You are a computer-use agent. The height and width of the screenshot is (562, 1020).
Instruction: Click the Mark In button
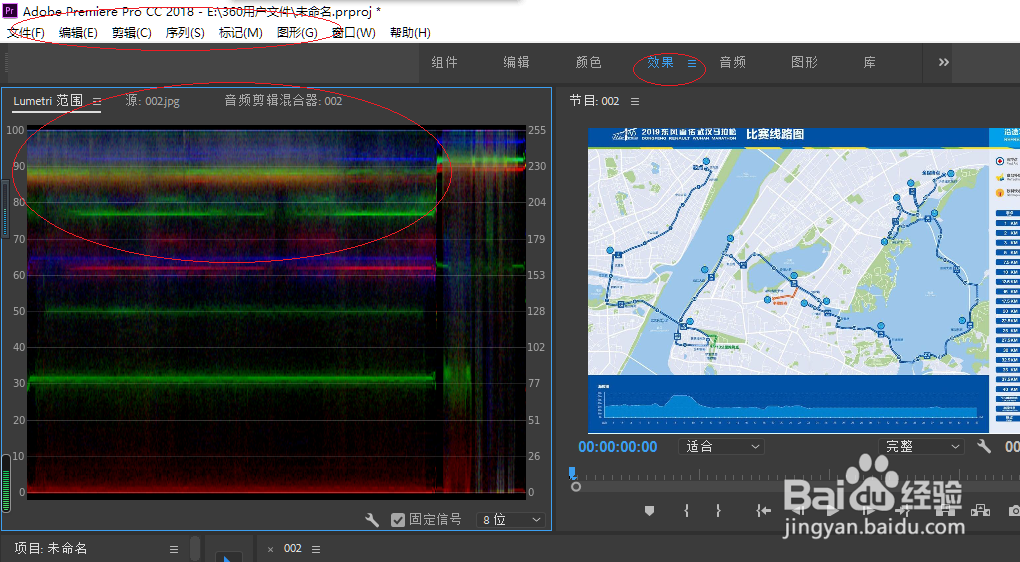click(x=686, y=511)
